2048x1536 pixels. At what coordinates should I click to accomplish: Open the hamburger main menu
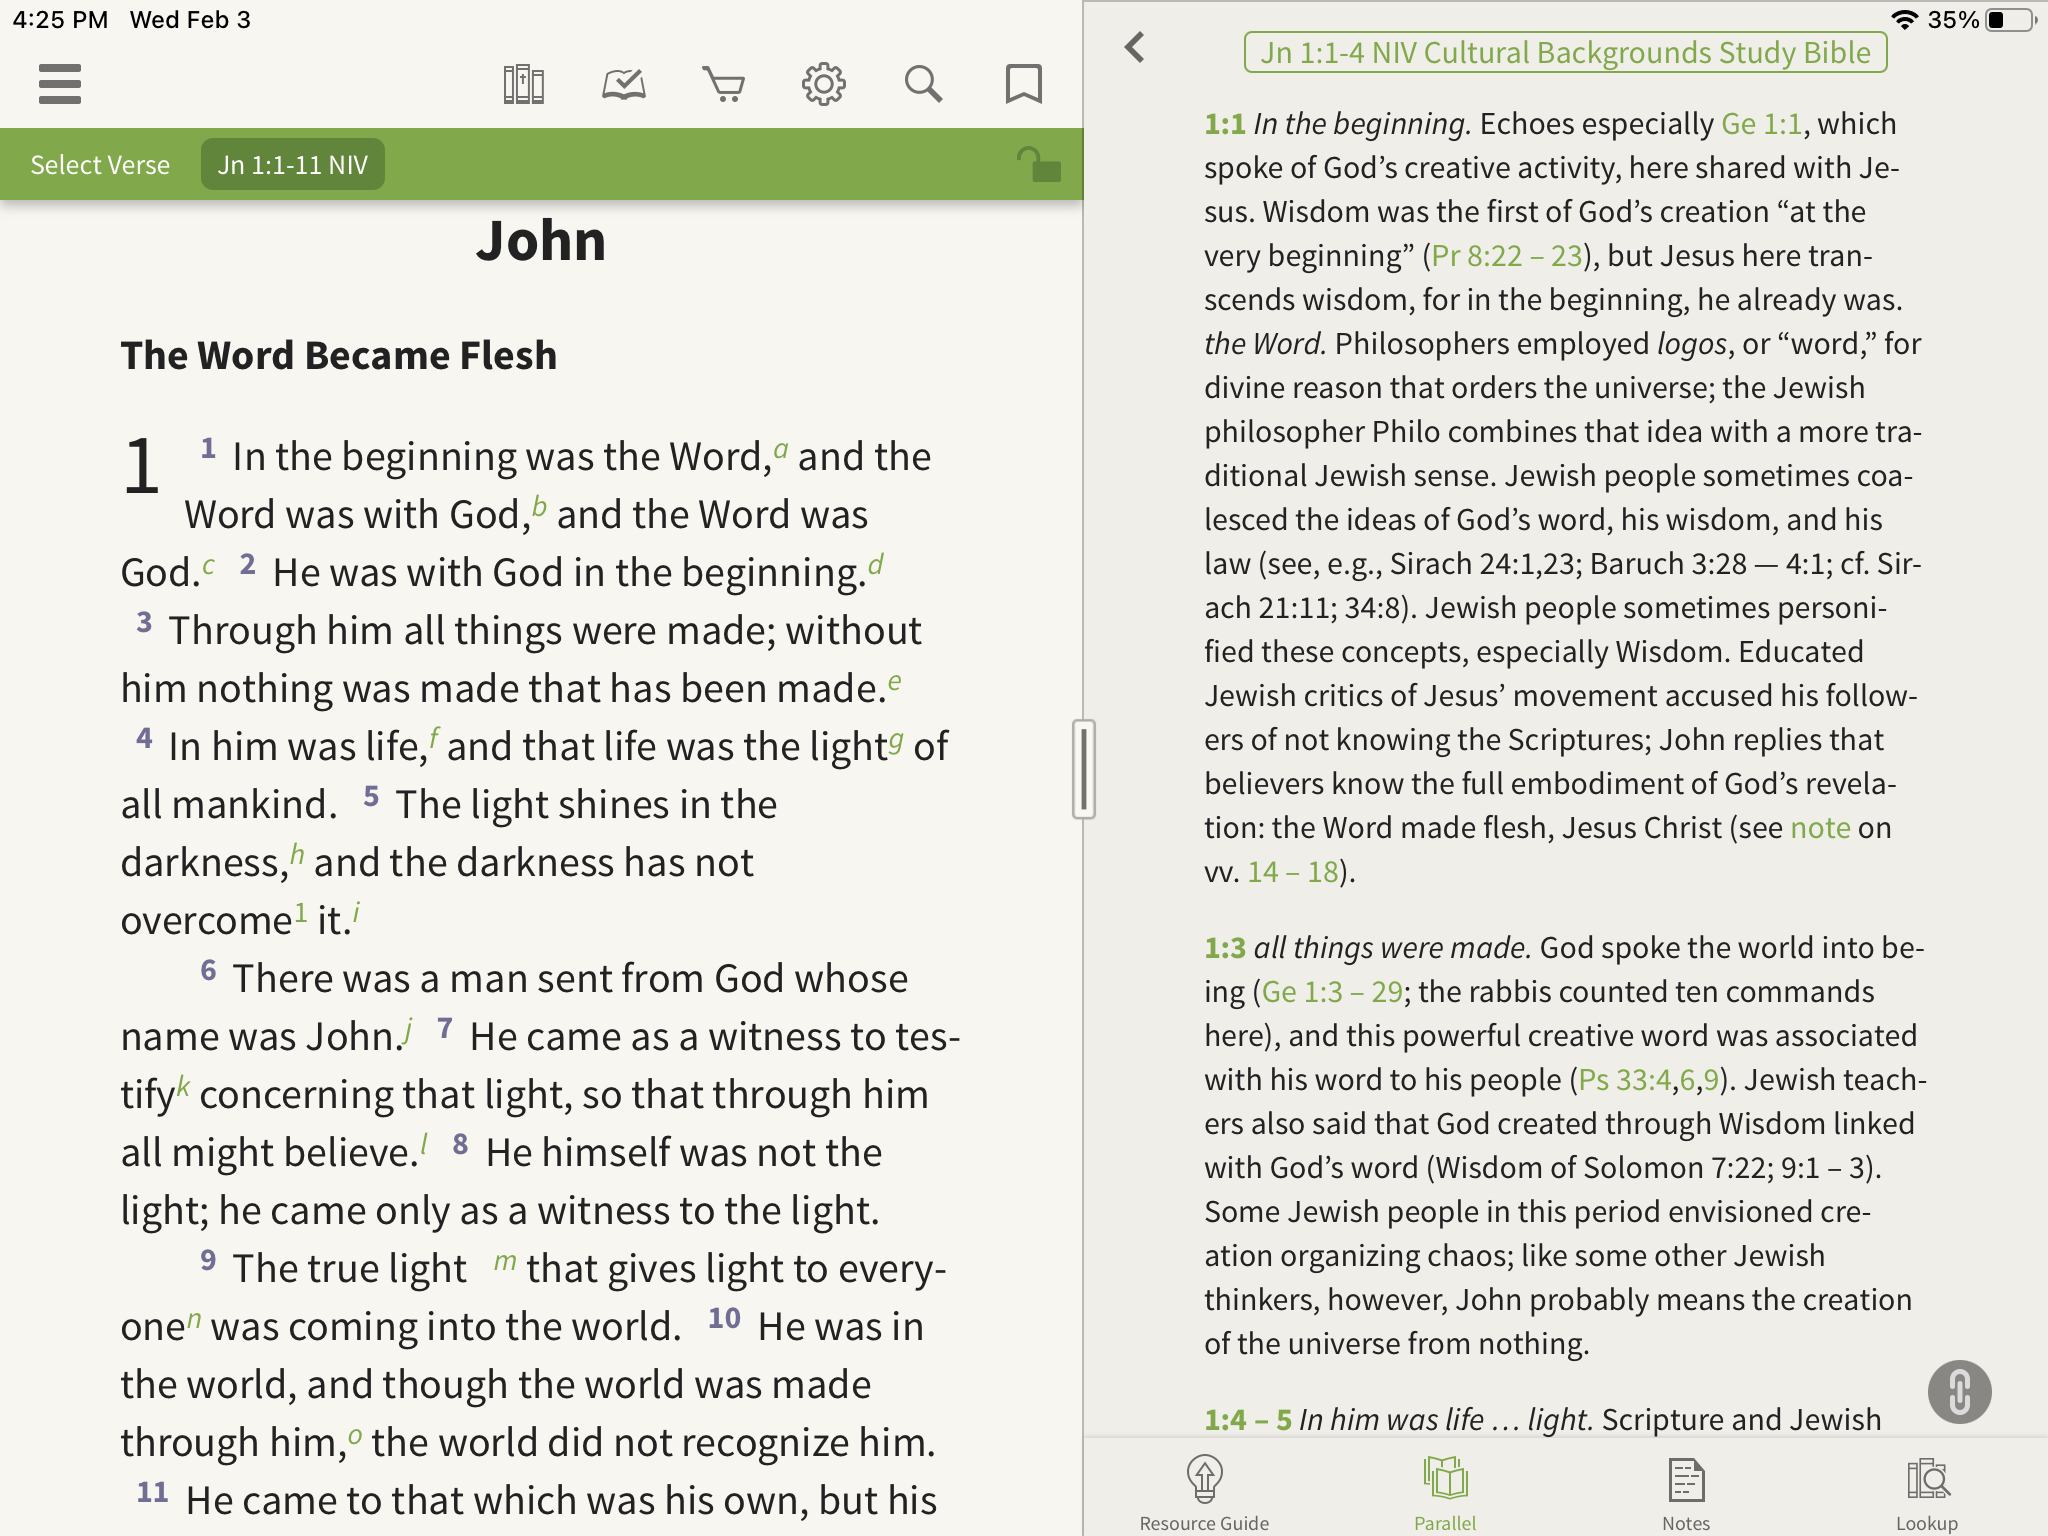coord(60,84)
